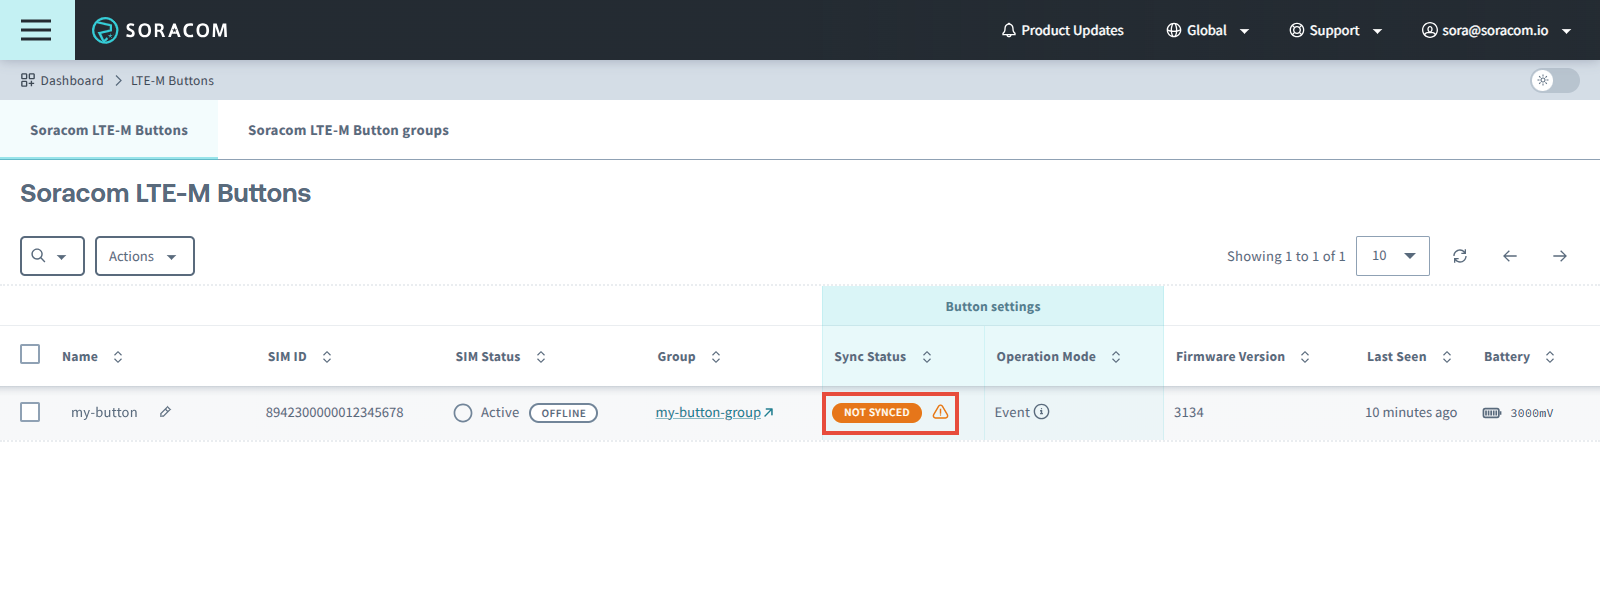This screenshot has height=600, width=1600.
Task: Click the Soracom logo
Action: tap(160, 30)
